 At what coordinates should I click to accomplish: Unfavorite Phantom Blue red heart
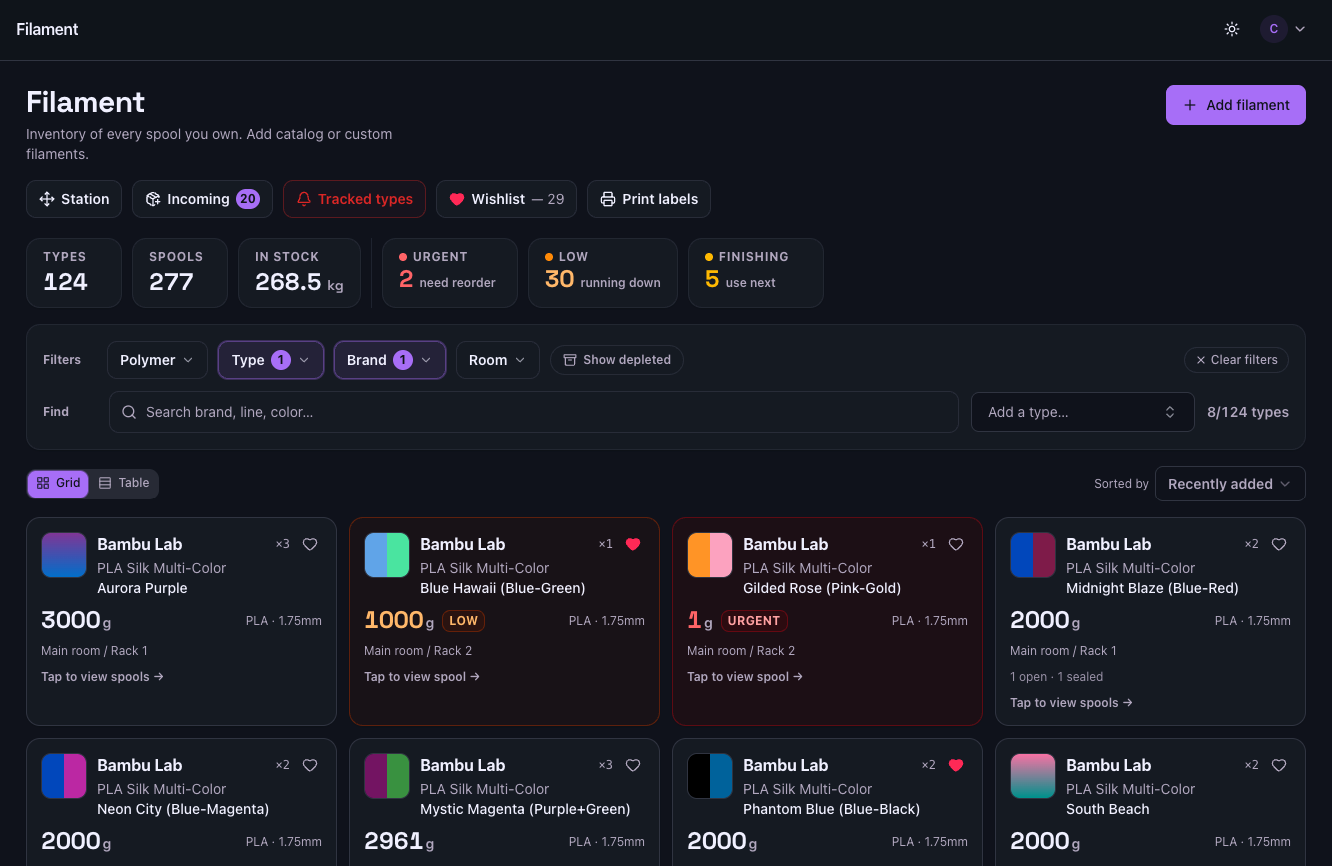tap(956, 765)
